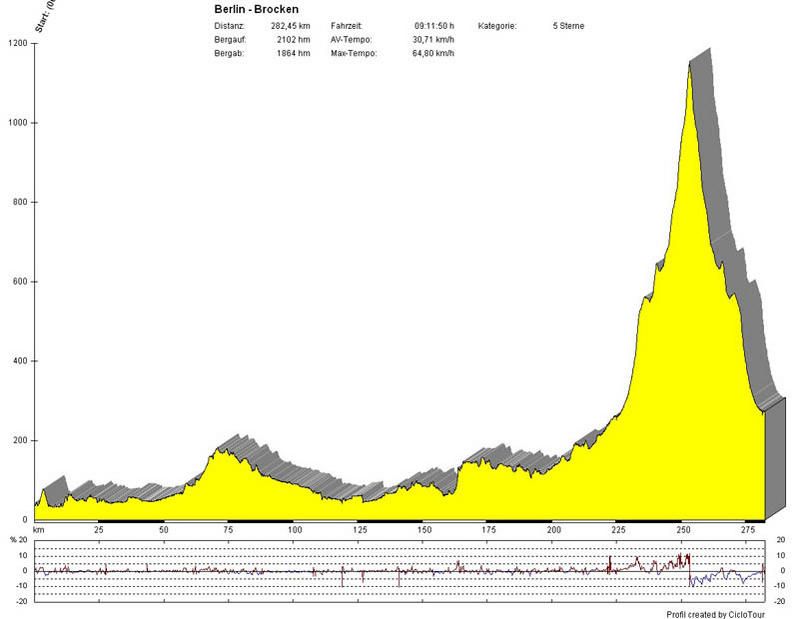Viewport: 799px width, 619px height.
Task: Click the 600 label on the elevation axis
Action: (x=19, y=282)
